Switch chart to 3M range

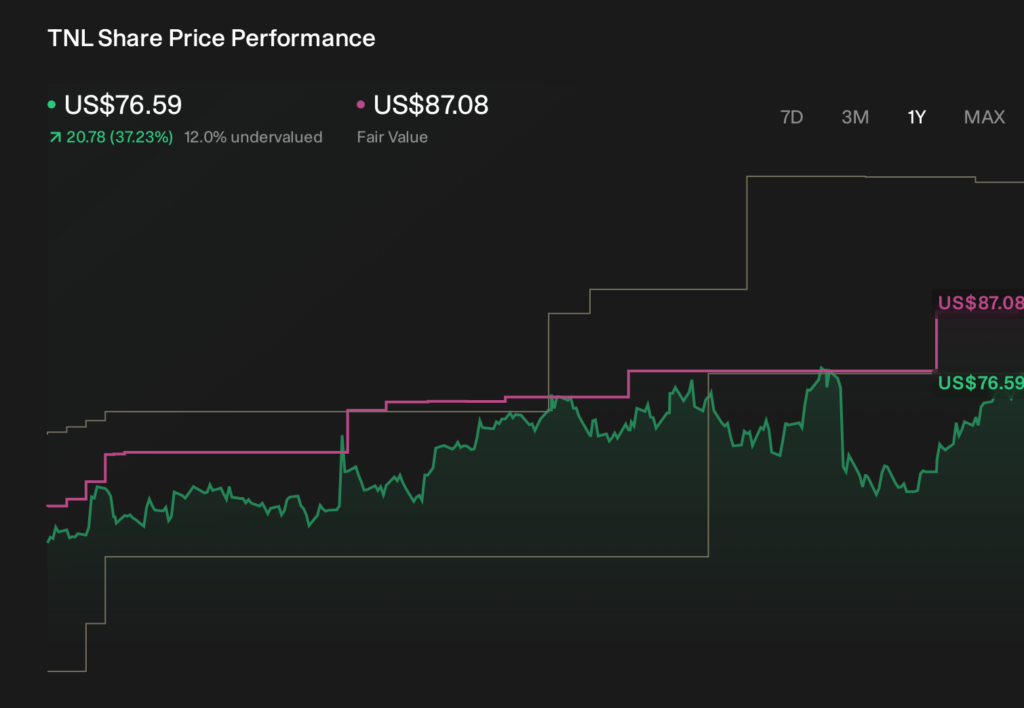pos(855,118)
